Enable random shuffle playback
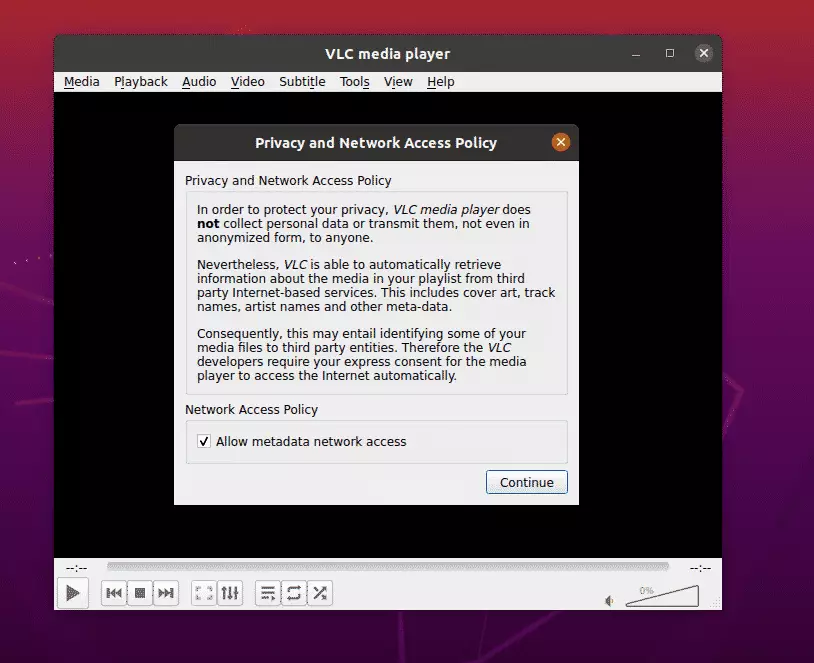The image size is (814, 663). point(320,592)
